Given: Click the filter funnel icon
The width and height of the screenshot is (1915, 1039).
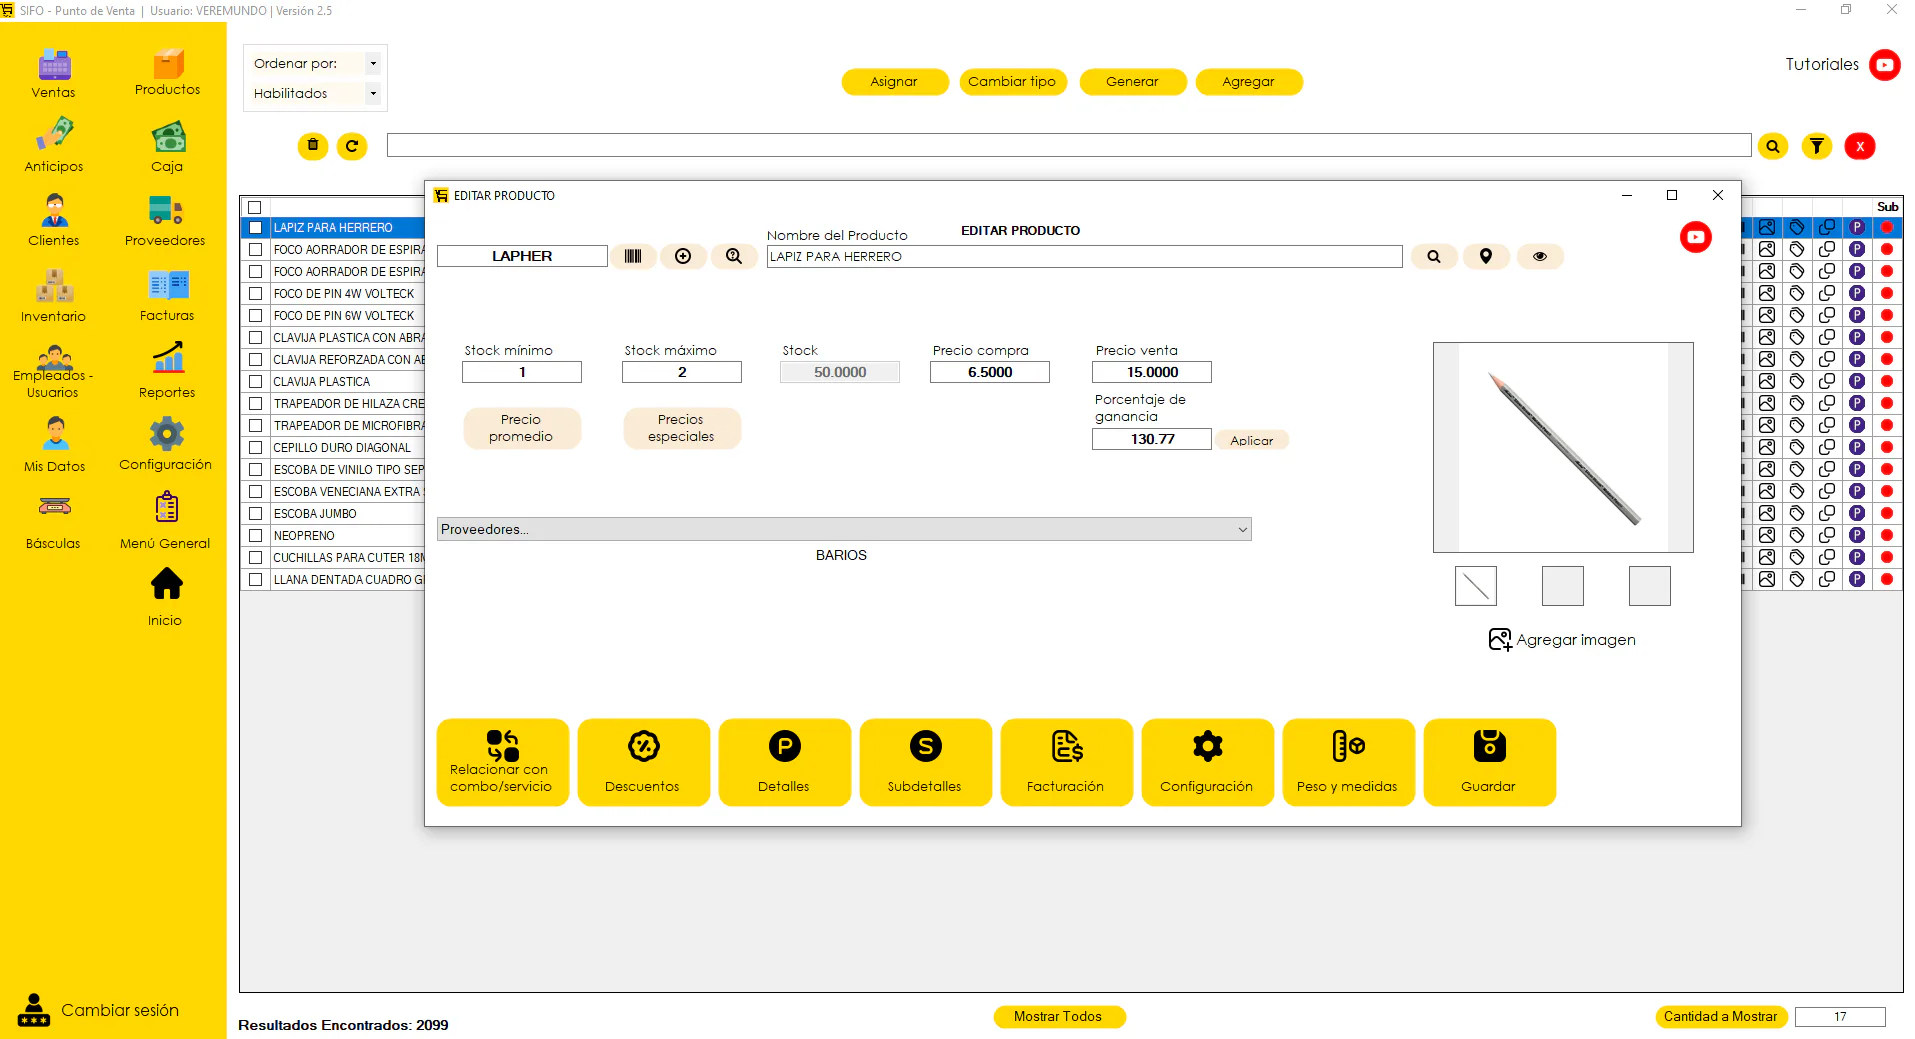Looking at the screenshot, I should (1817, 146).
